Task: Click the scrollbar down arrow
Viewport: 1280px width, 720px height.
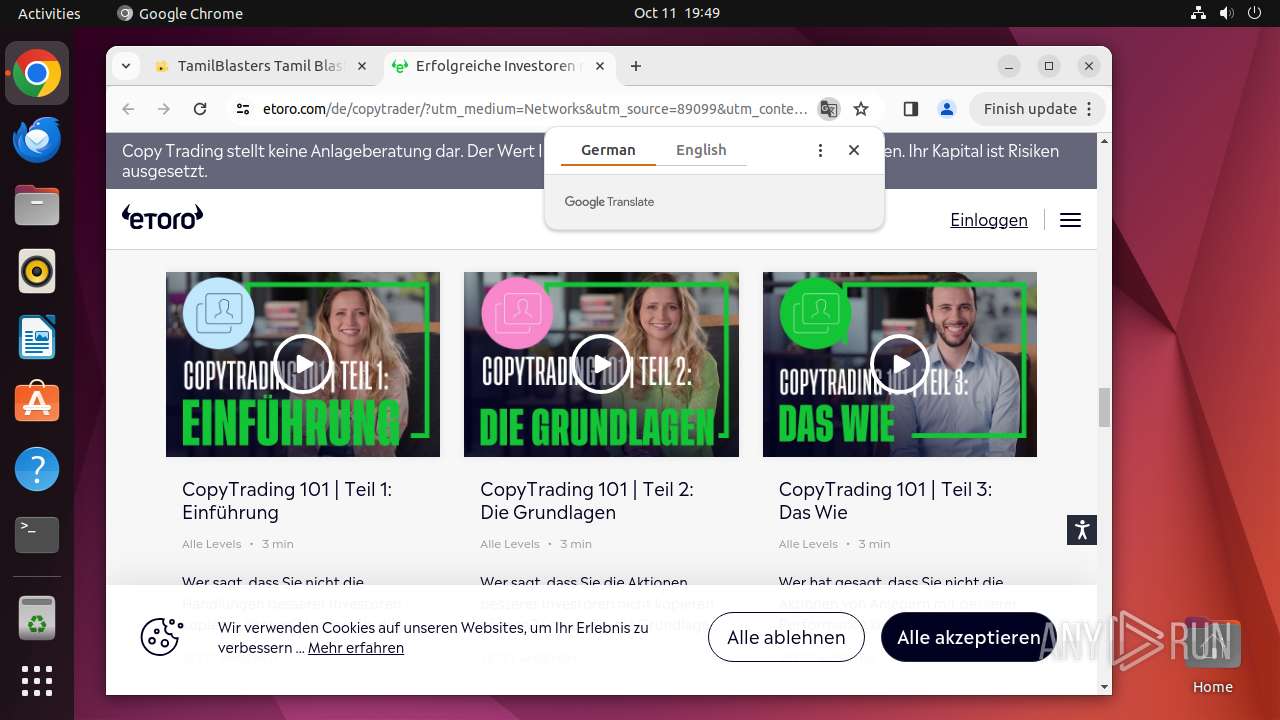Action: (1104, 687)
